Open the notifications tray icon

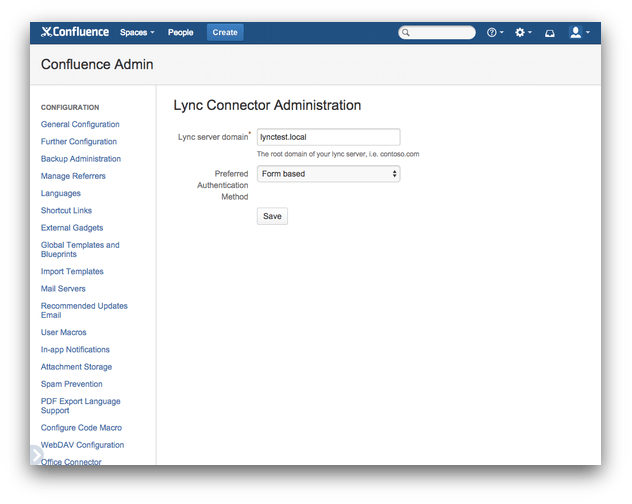(549, 33)
